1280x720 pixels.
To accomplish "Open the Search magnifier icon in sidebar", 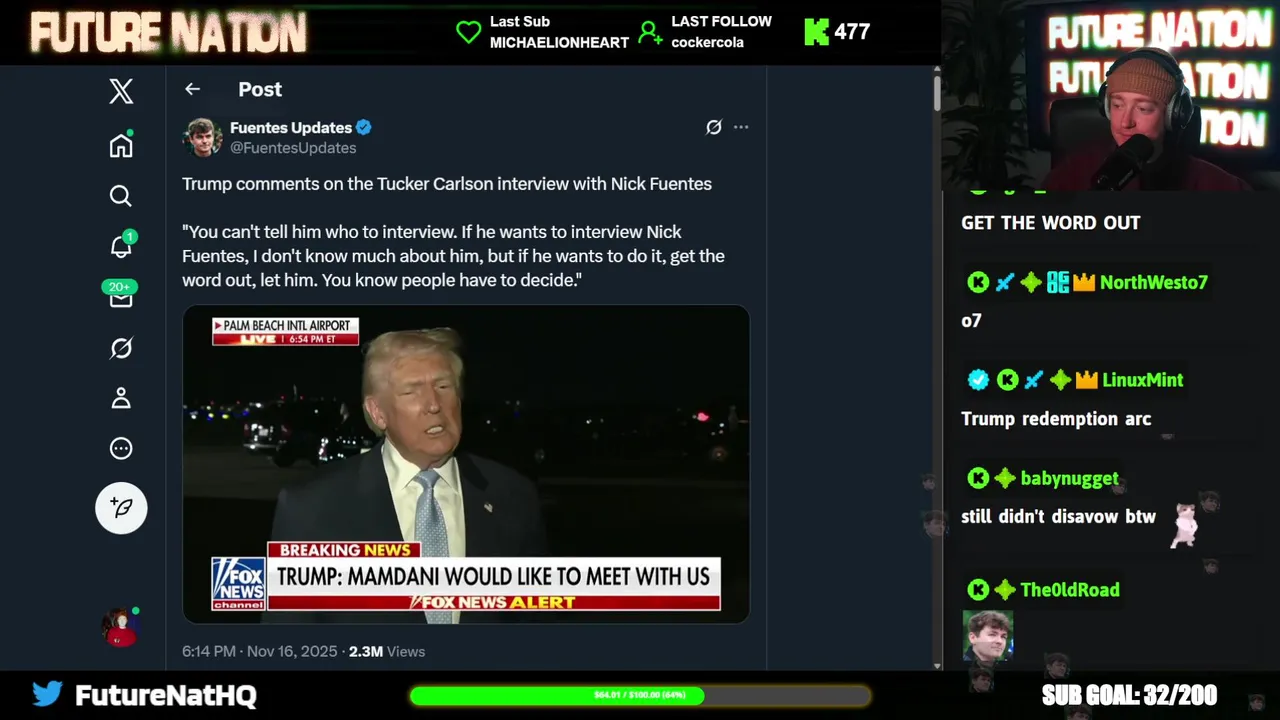I will click(121, 196).
